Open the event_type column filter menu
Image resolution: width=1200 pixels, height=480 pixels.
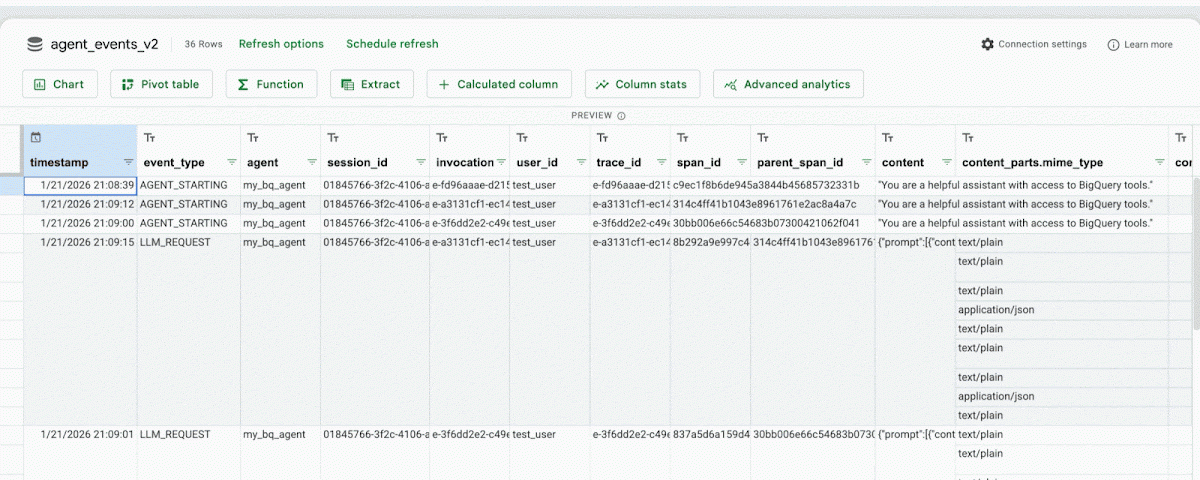click(232, 162)
